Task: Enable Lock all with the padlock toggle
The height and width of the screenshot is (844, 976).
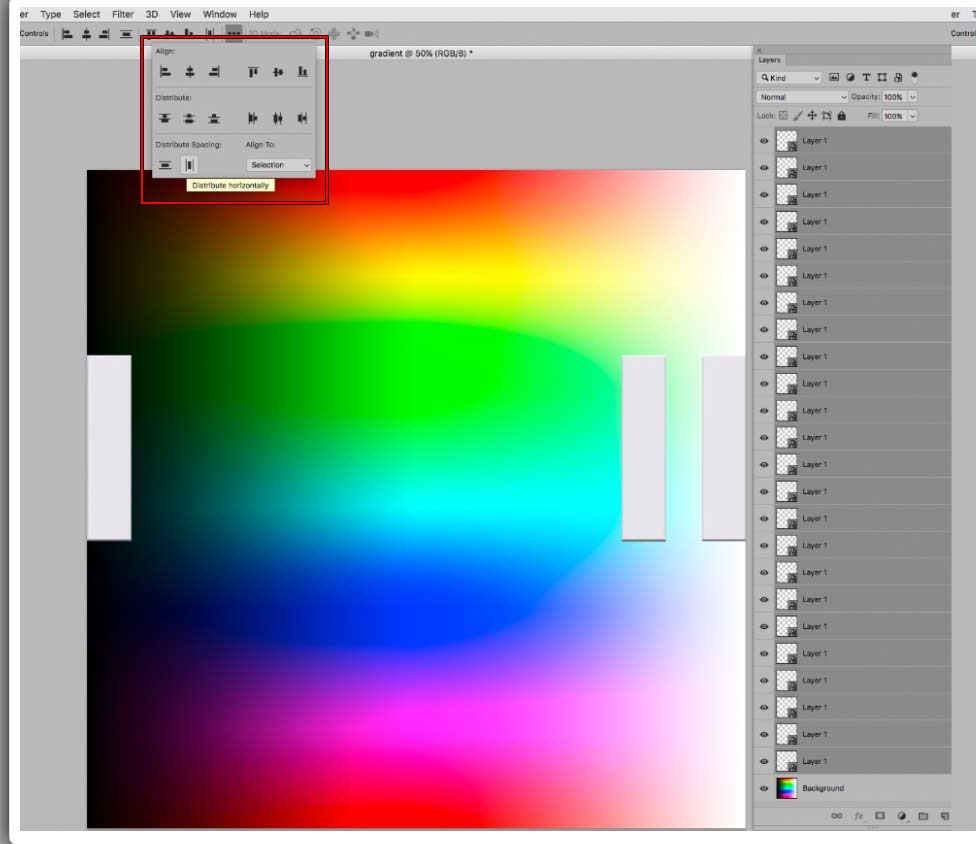Action: click(841, 116)
